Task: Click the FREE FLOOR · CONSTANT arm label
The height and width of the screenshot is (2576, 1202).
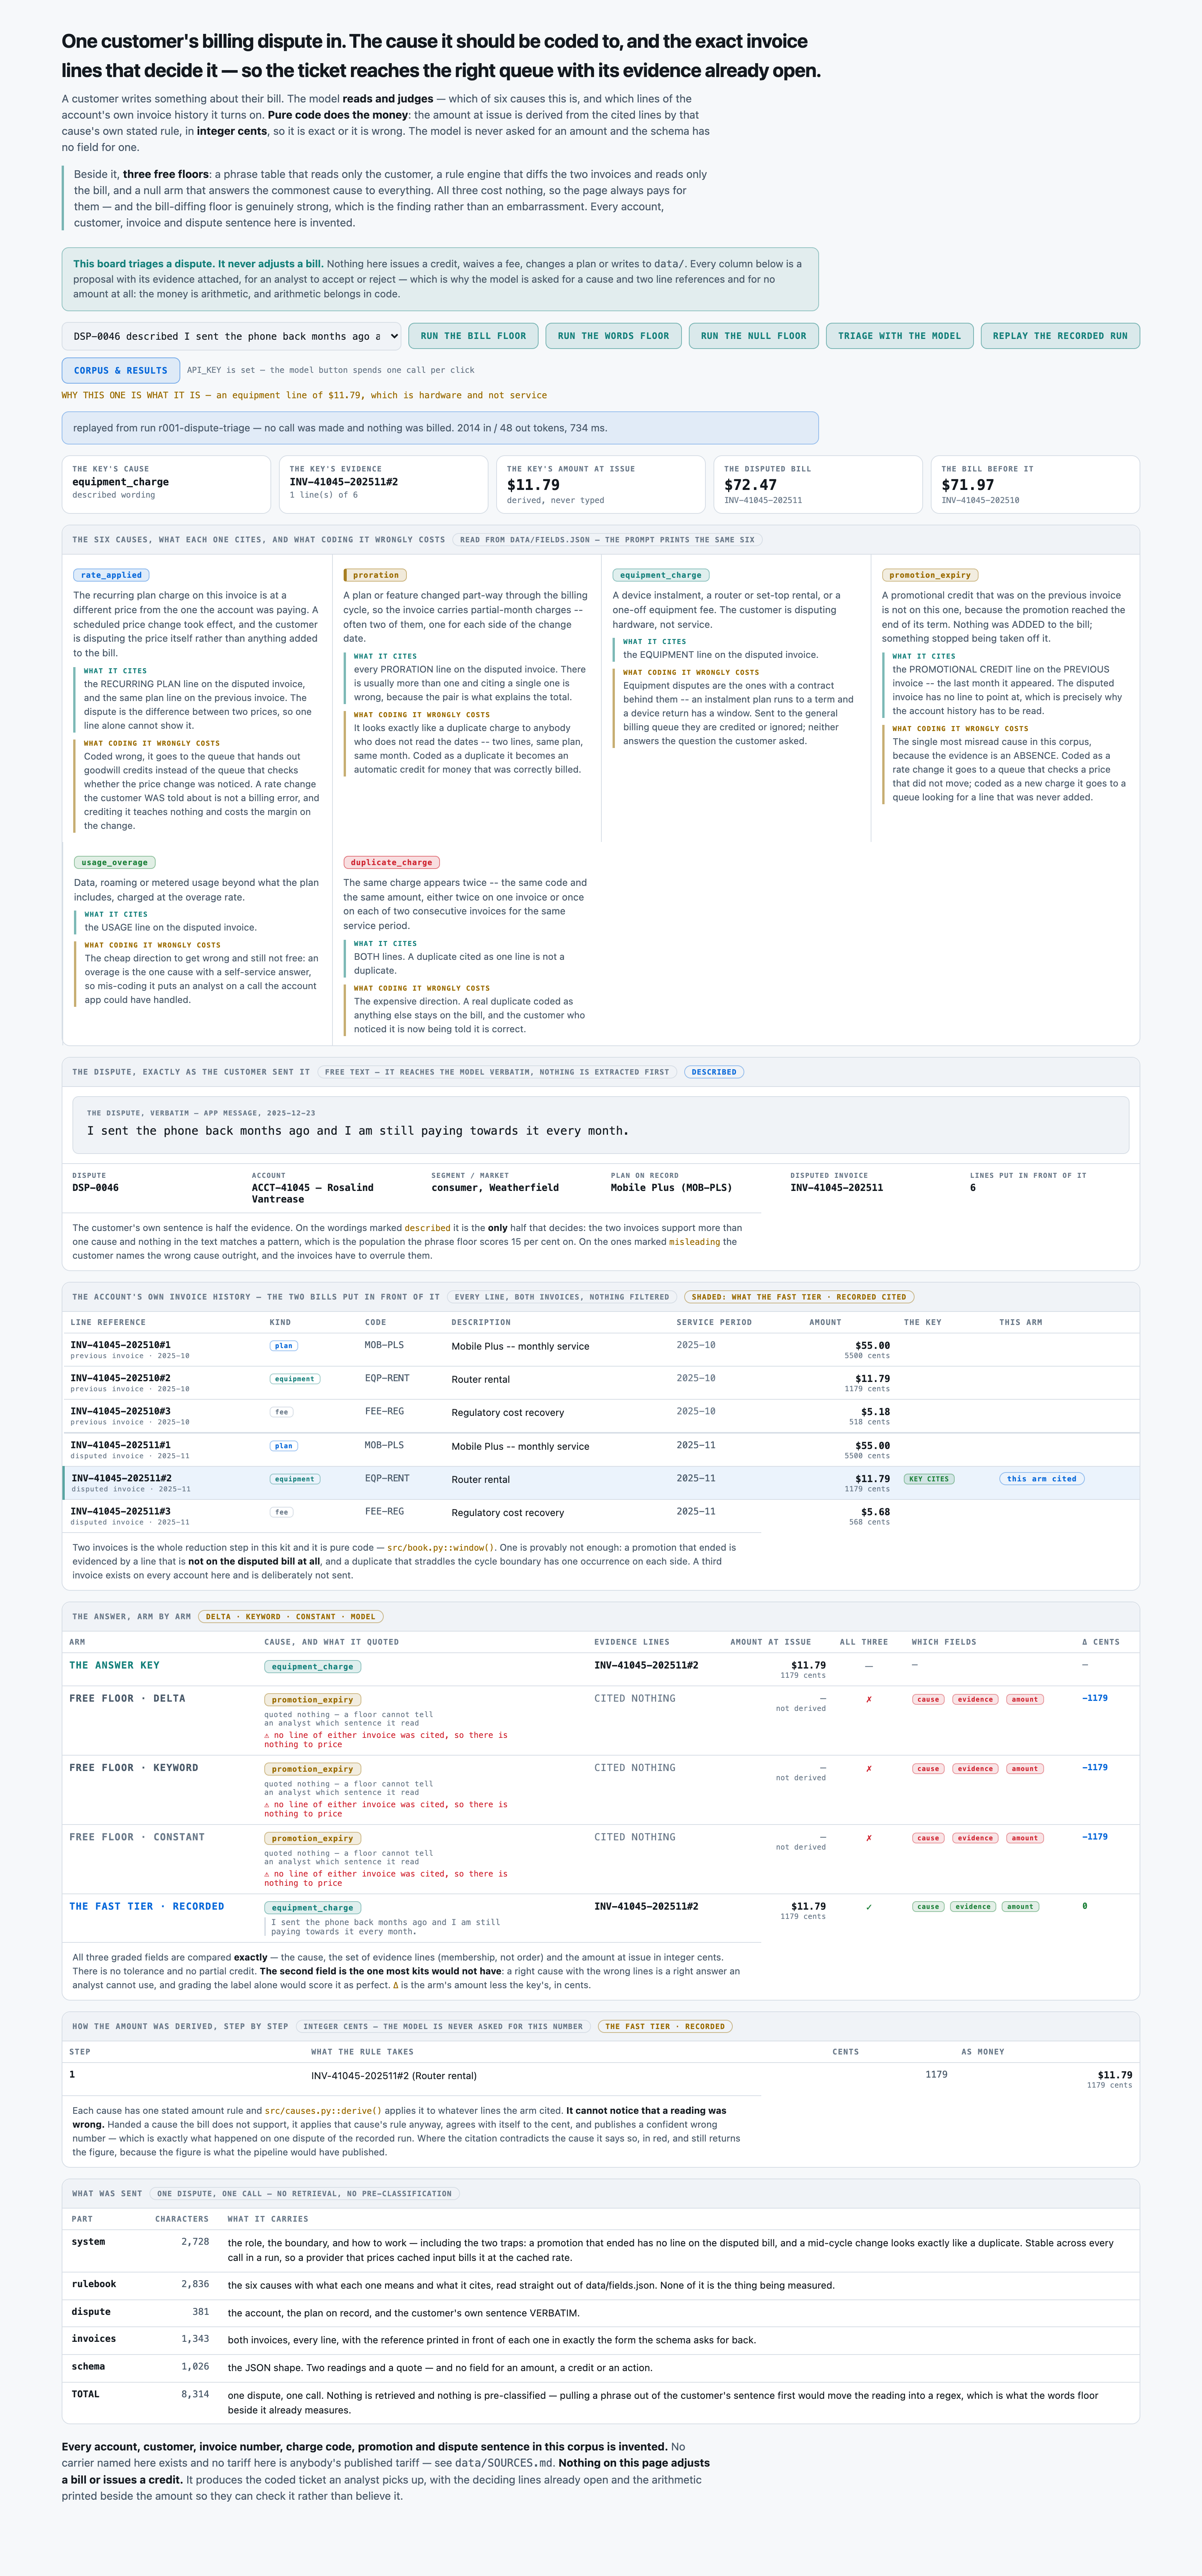Action: [x=137, y=1837]
